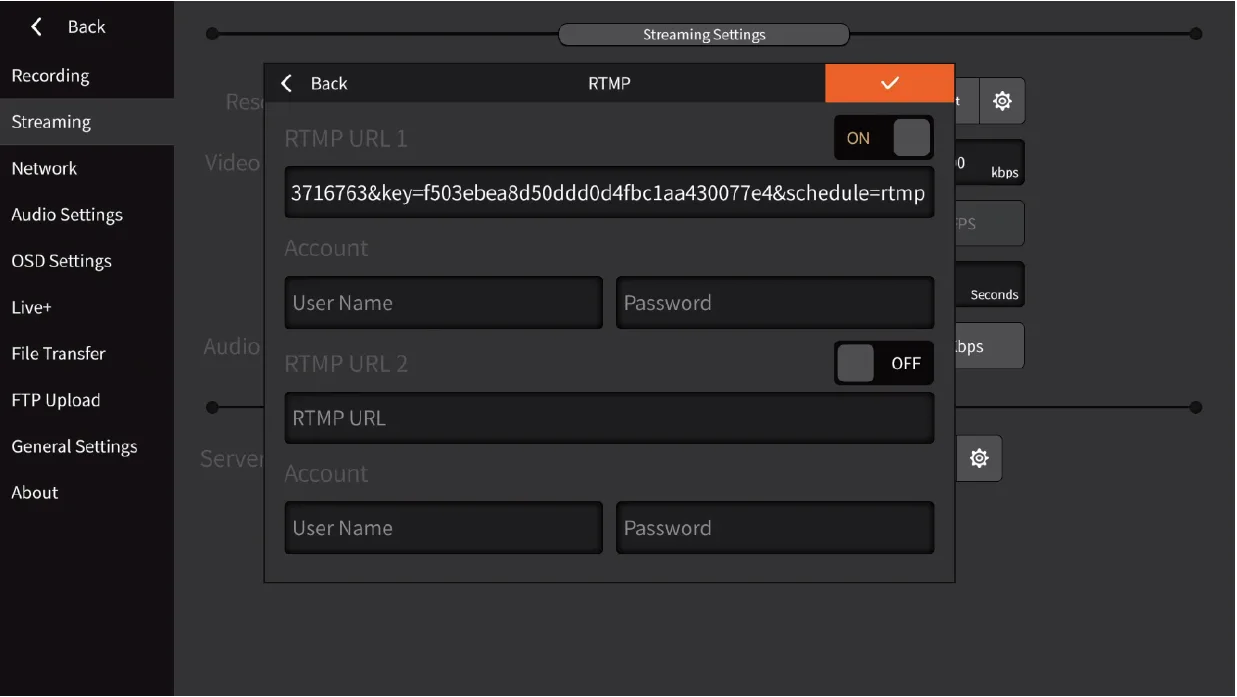Click the RTMP dialog Back arrow
Viewport: 1237px width, 697px height.
coord(287,83)
